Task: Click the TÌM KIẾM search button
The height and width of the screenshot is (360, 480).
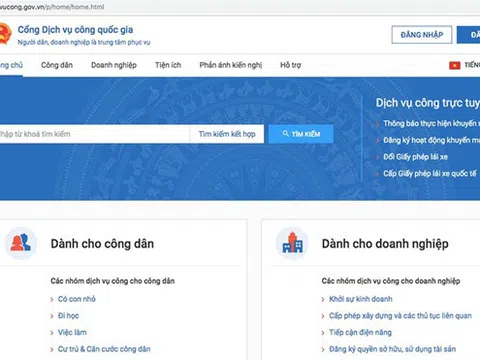Action: point(301,134)
